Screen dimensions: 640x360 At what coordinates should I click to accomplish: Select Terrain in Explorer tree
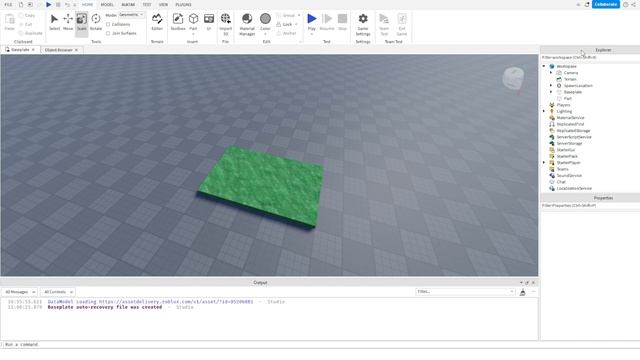tap(570, 79)
